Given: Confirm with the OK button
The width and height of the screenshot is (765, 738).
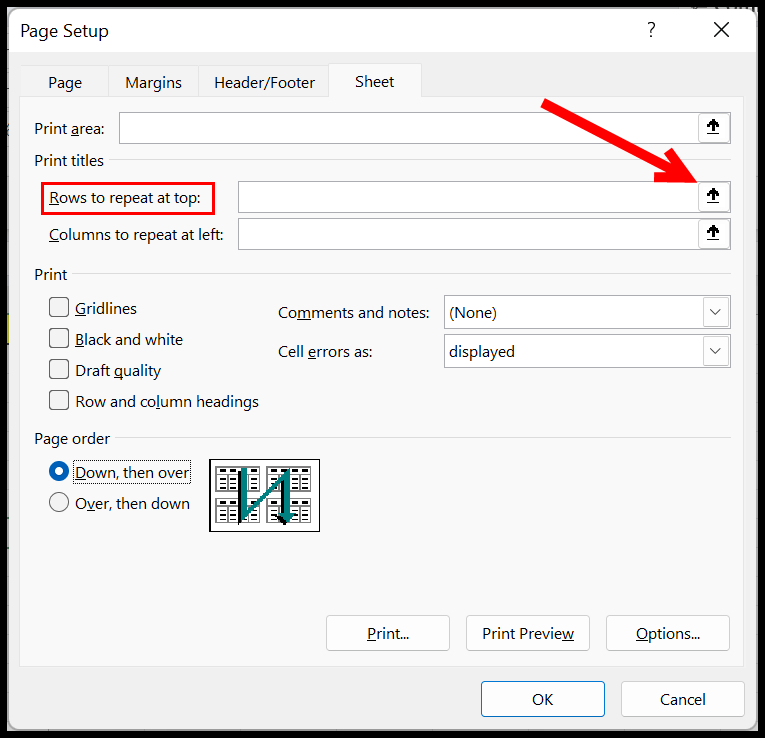Looking at the screenshot, I should point(543,699).
